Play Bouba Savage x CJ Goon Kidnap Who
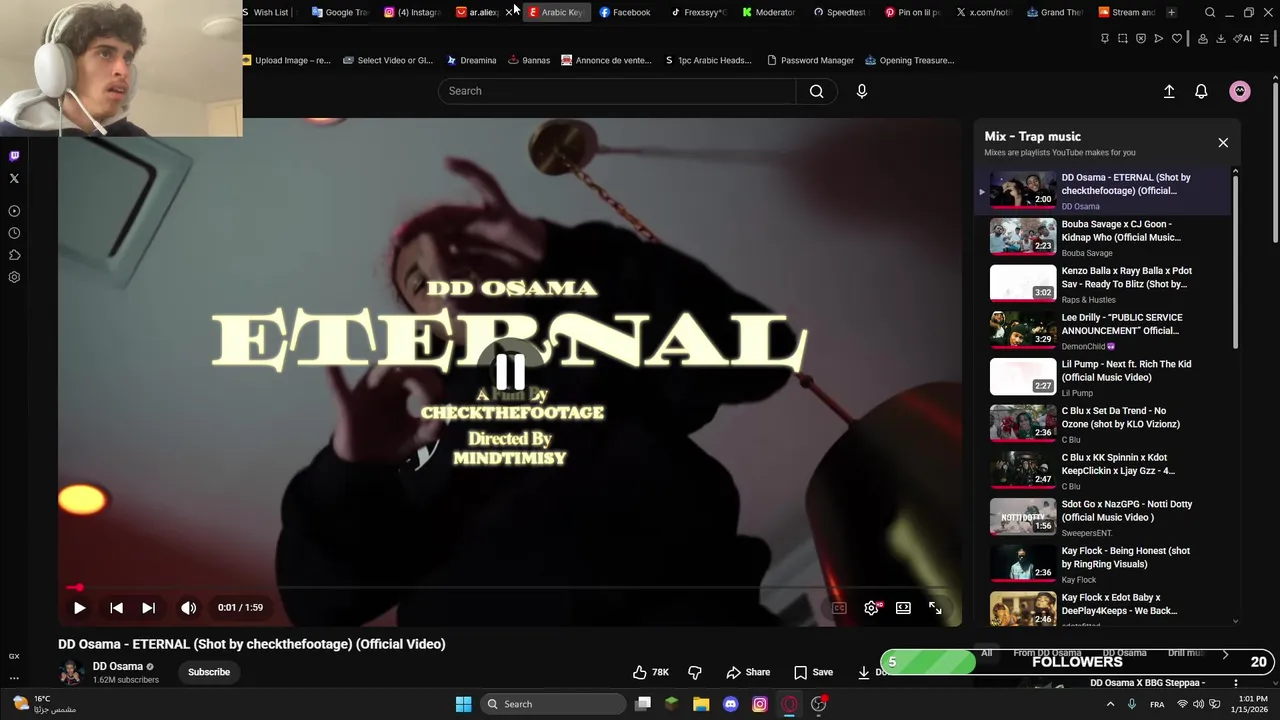This screenshot has height=720, width=1280. 1103,237
